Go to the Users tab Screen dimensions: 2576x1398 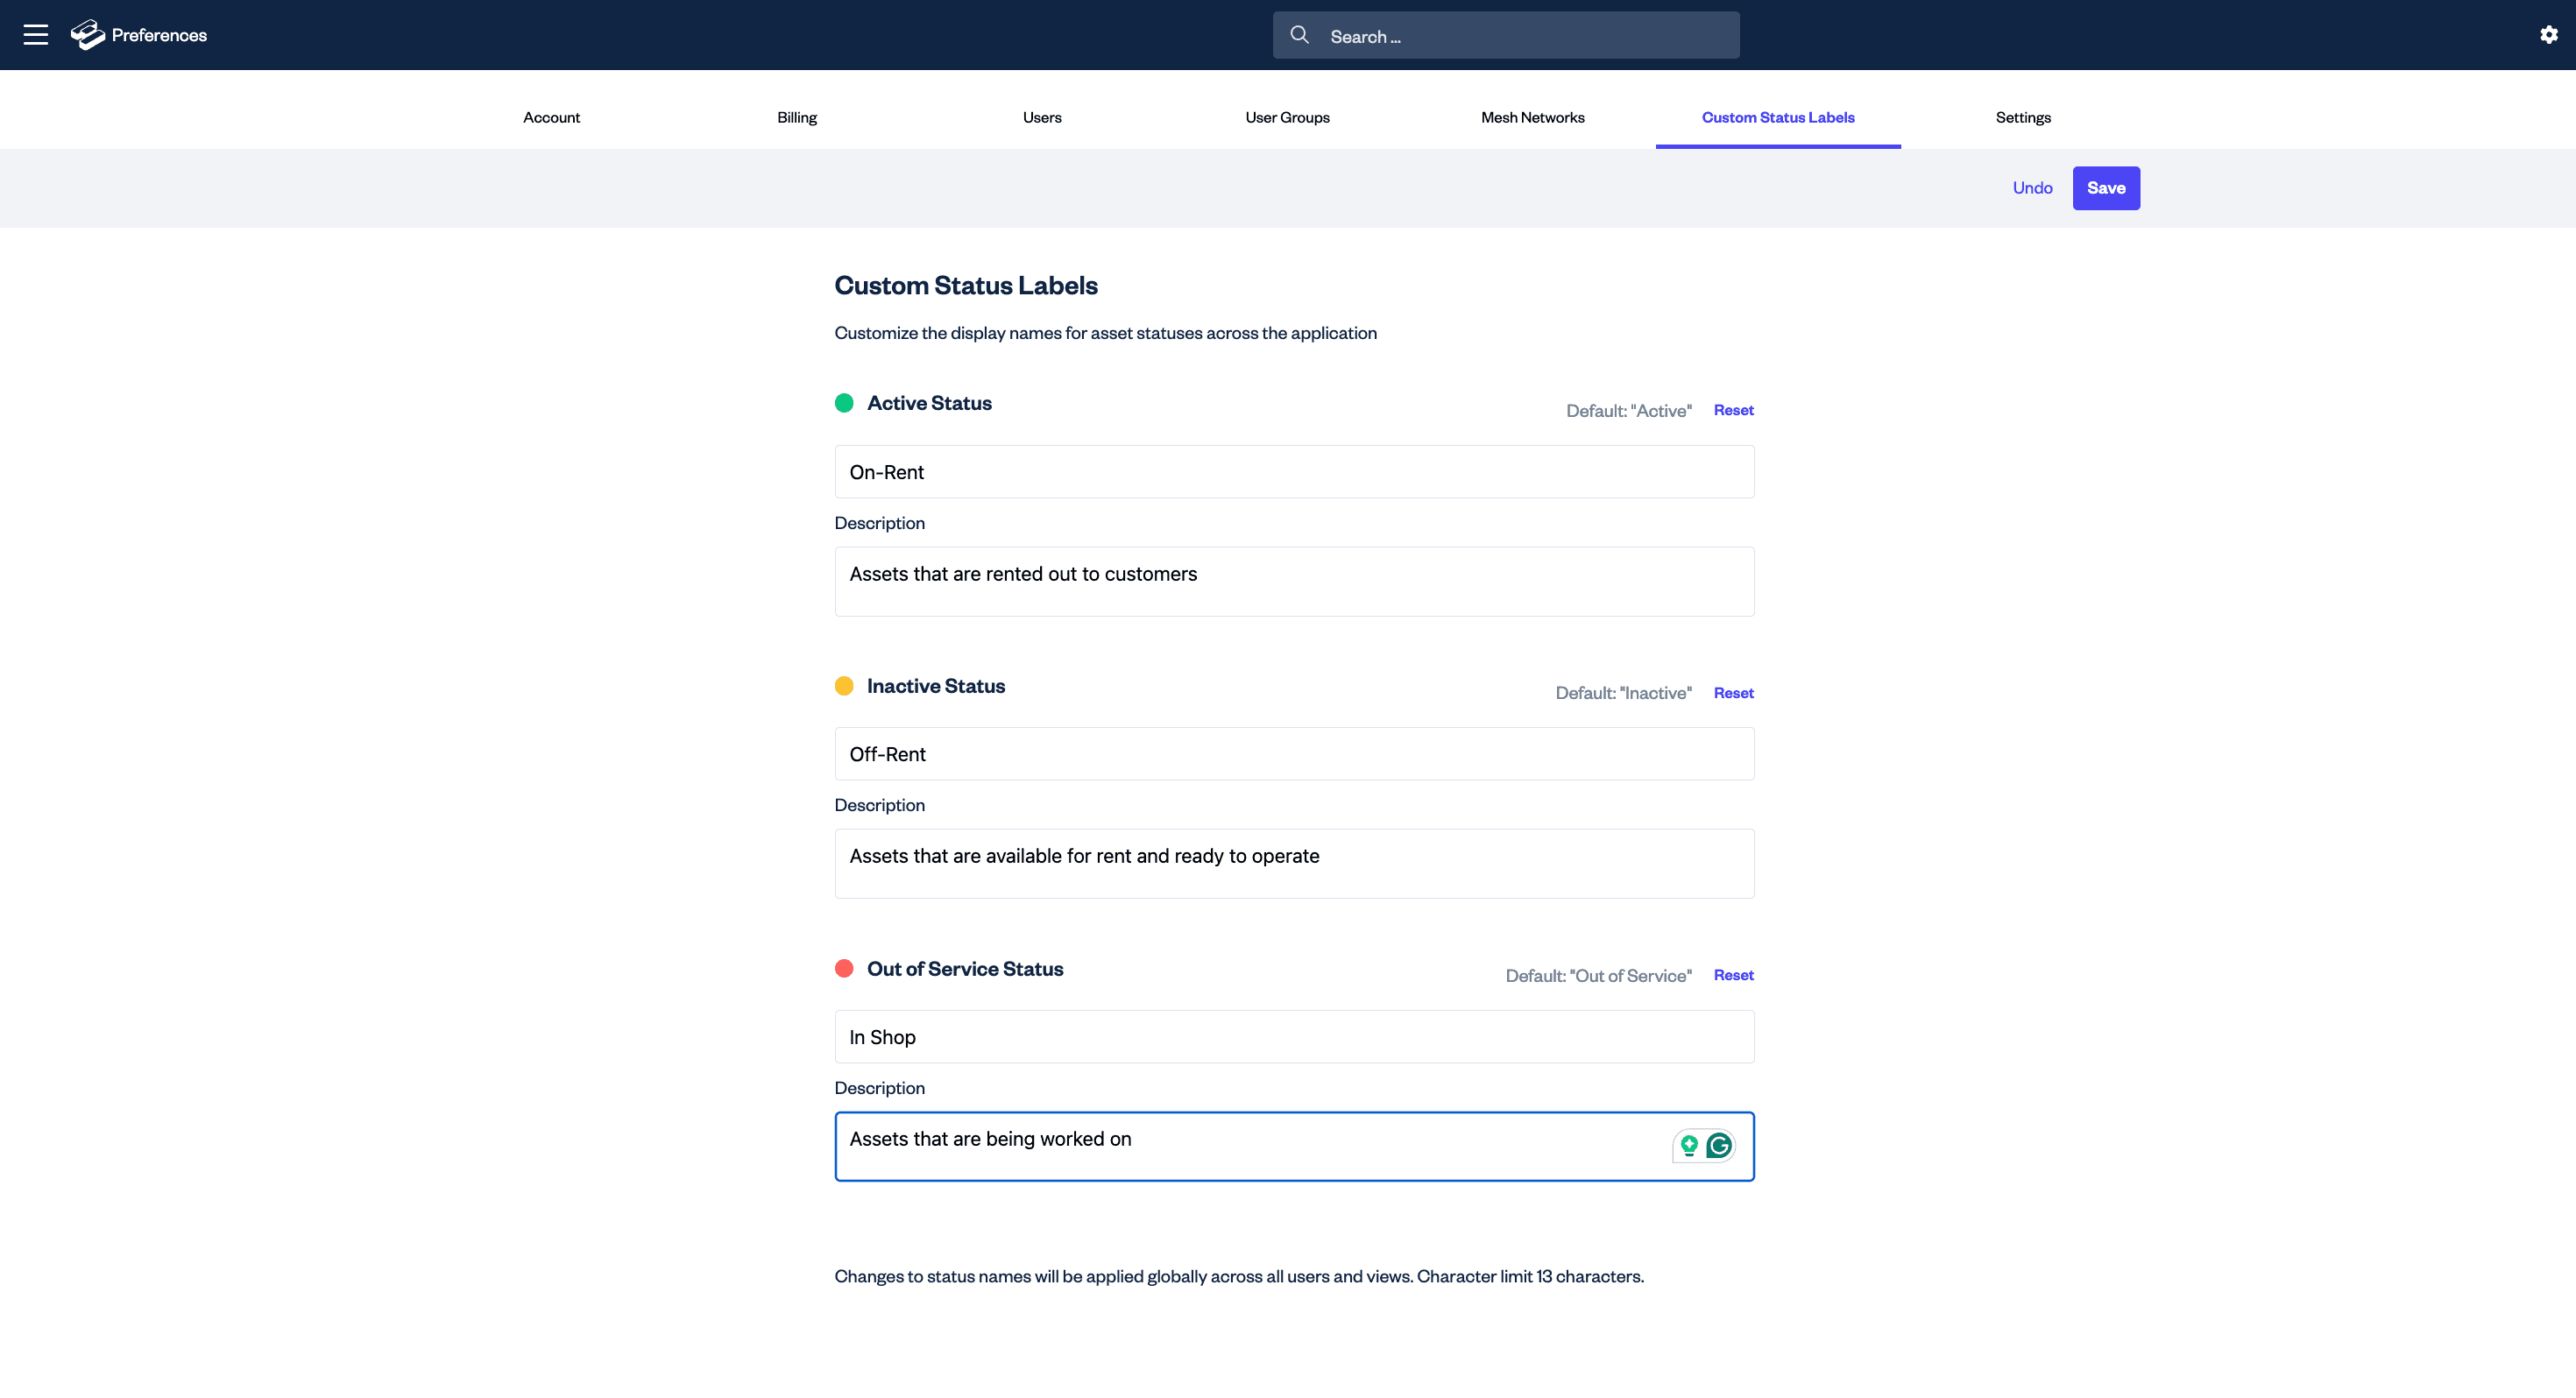coord(1042,117)
